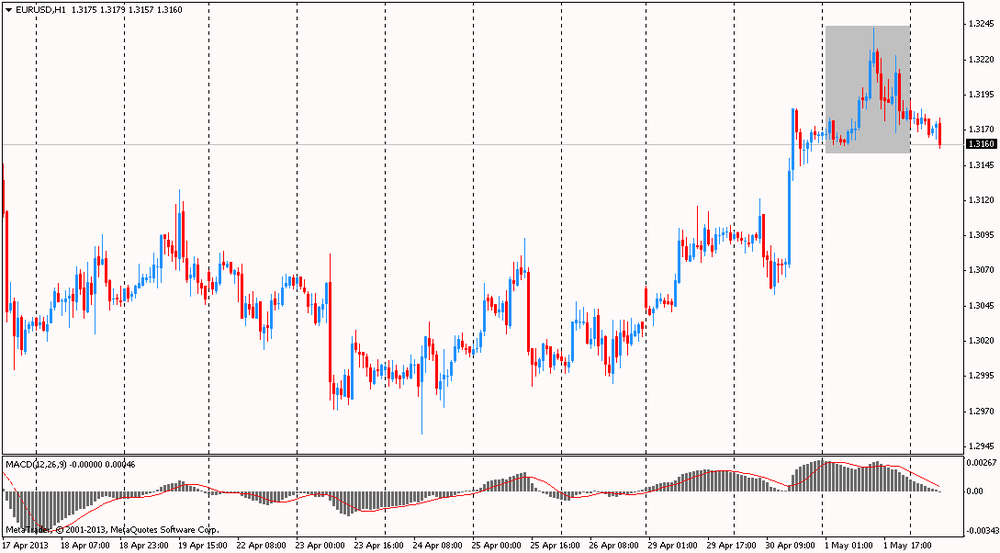This screenshot has height=553, width=1000.
Task: Click the last red candle at chart's right edge
Action: 939,133
